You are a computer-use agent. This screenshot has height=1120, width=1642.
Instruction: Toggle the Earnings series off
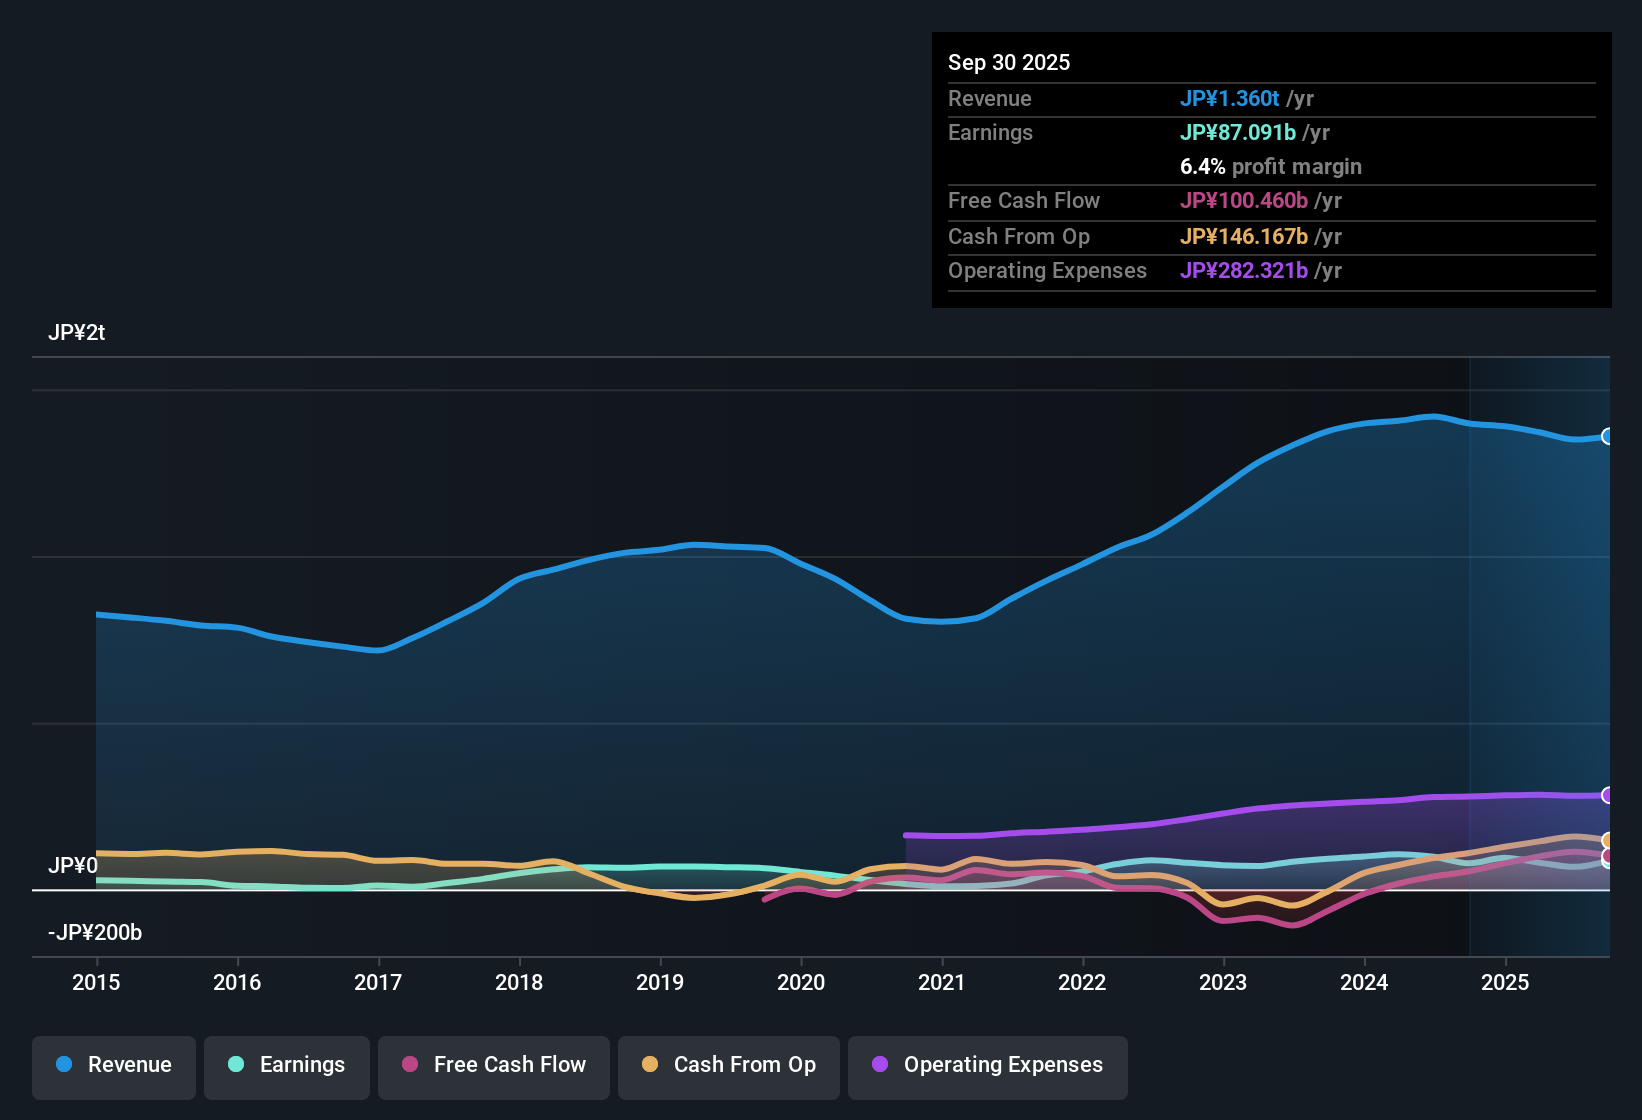[286, 1065]
